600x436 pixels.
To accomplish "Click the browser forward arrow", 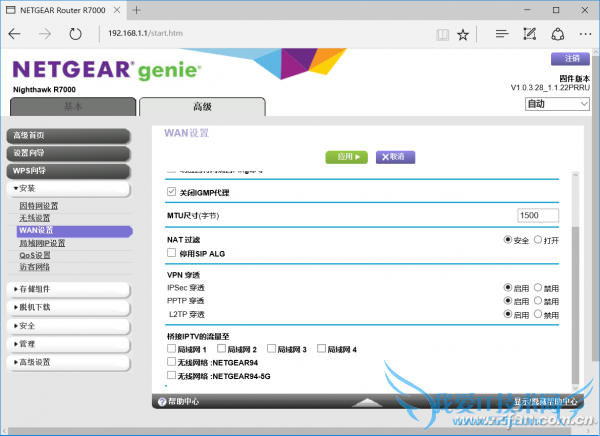I will (x=45, y=34).
